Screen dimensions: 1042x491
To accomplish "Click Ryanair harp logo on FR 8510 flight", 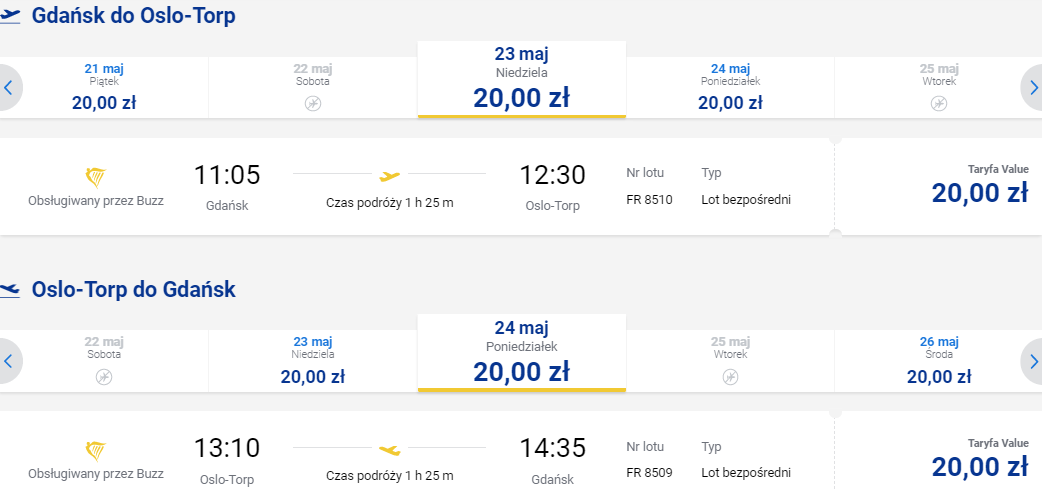I will (x=96, y=178).
